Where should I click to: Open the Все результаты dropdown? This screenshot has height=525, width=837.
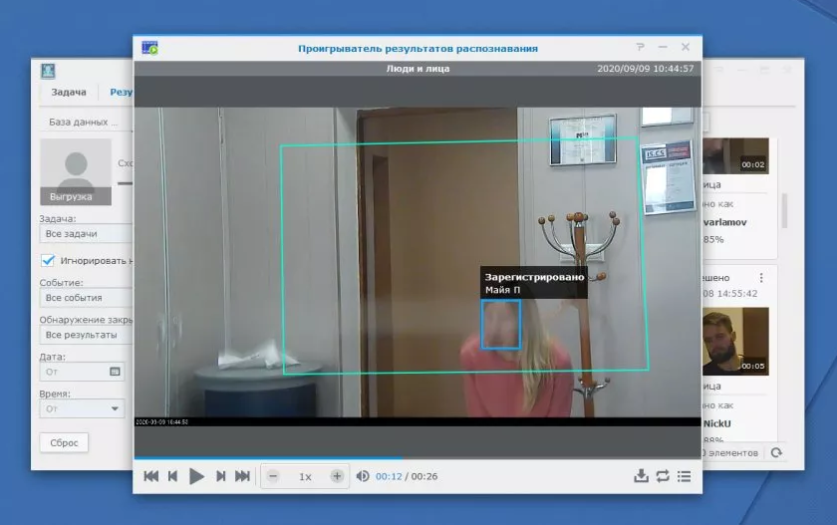85,335
